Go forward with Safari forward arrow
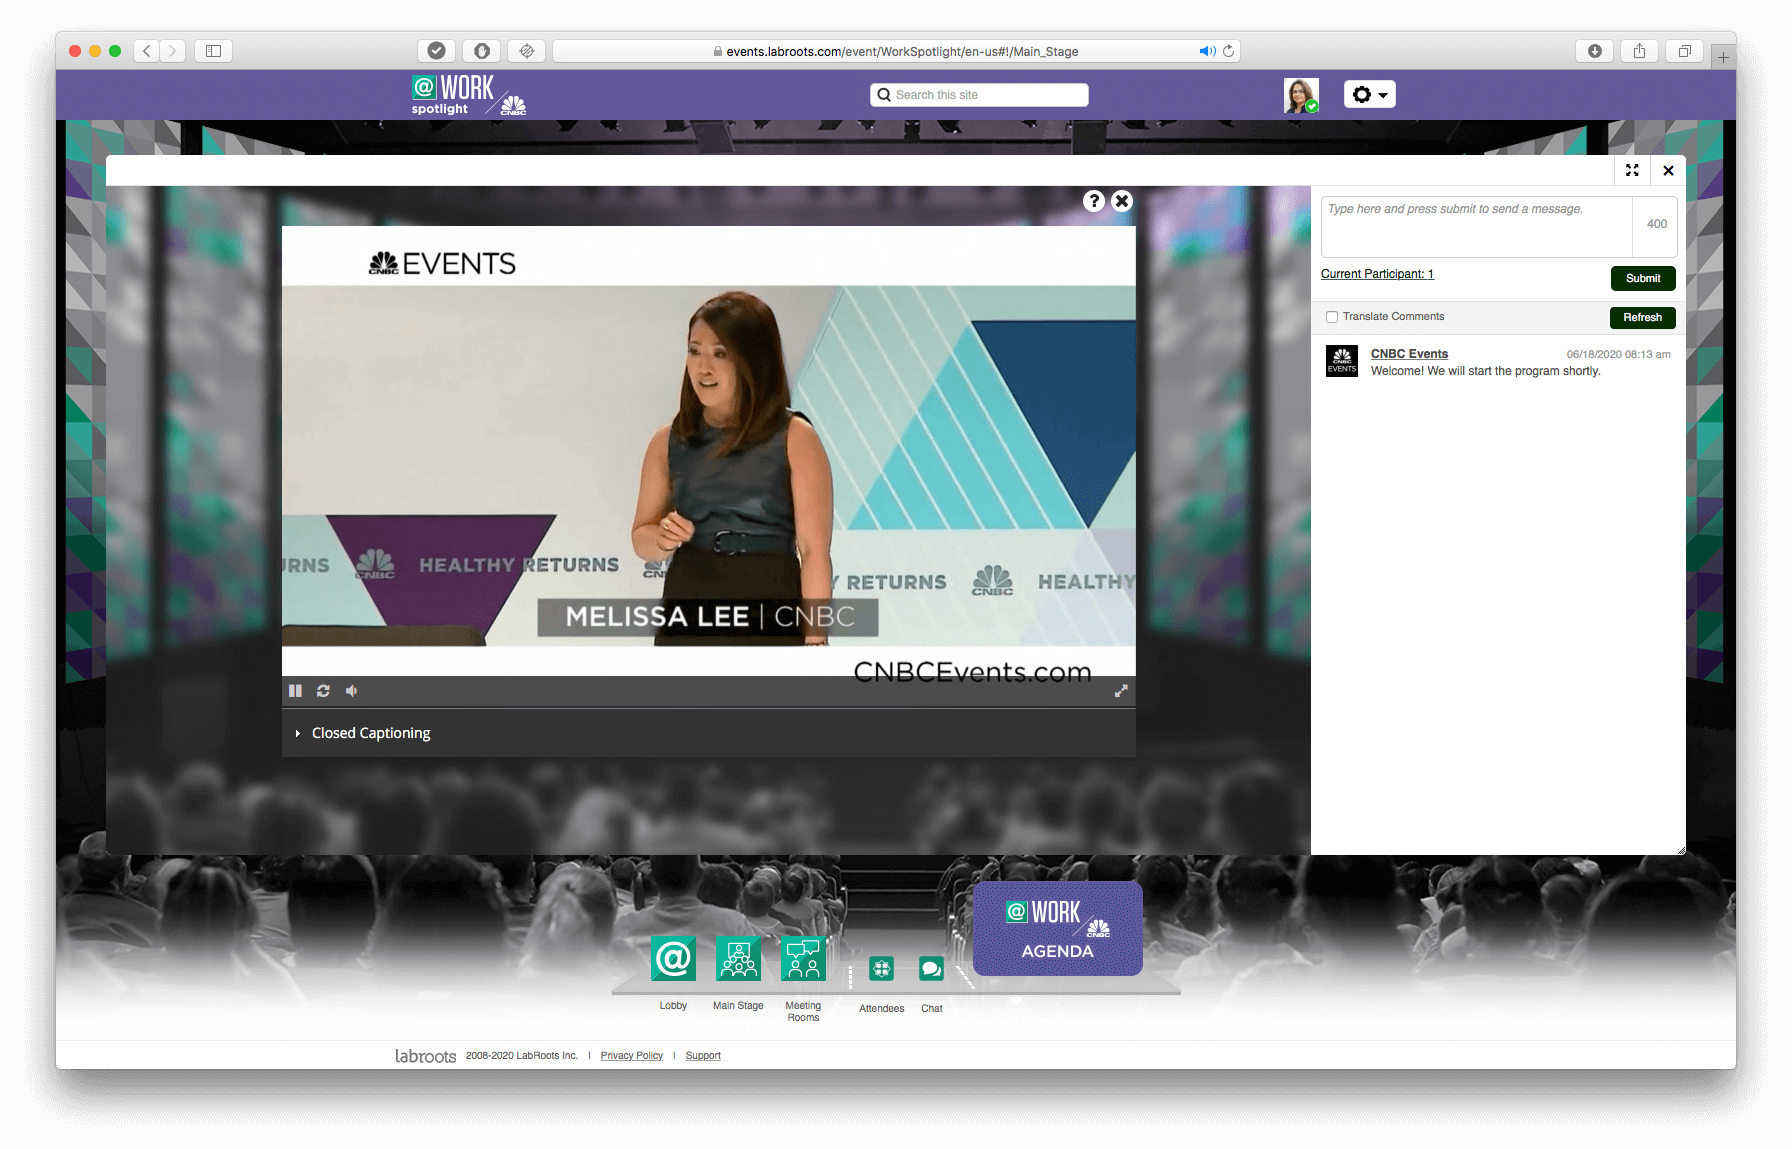The image size is (1792, 1149). [x=172, y=51]
